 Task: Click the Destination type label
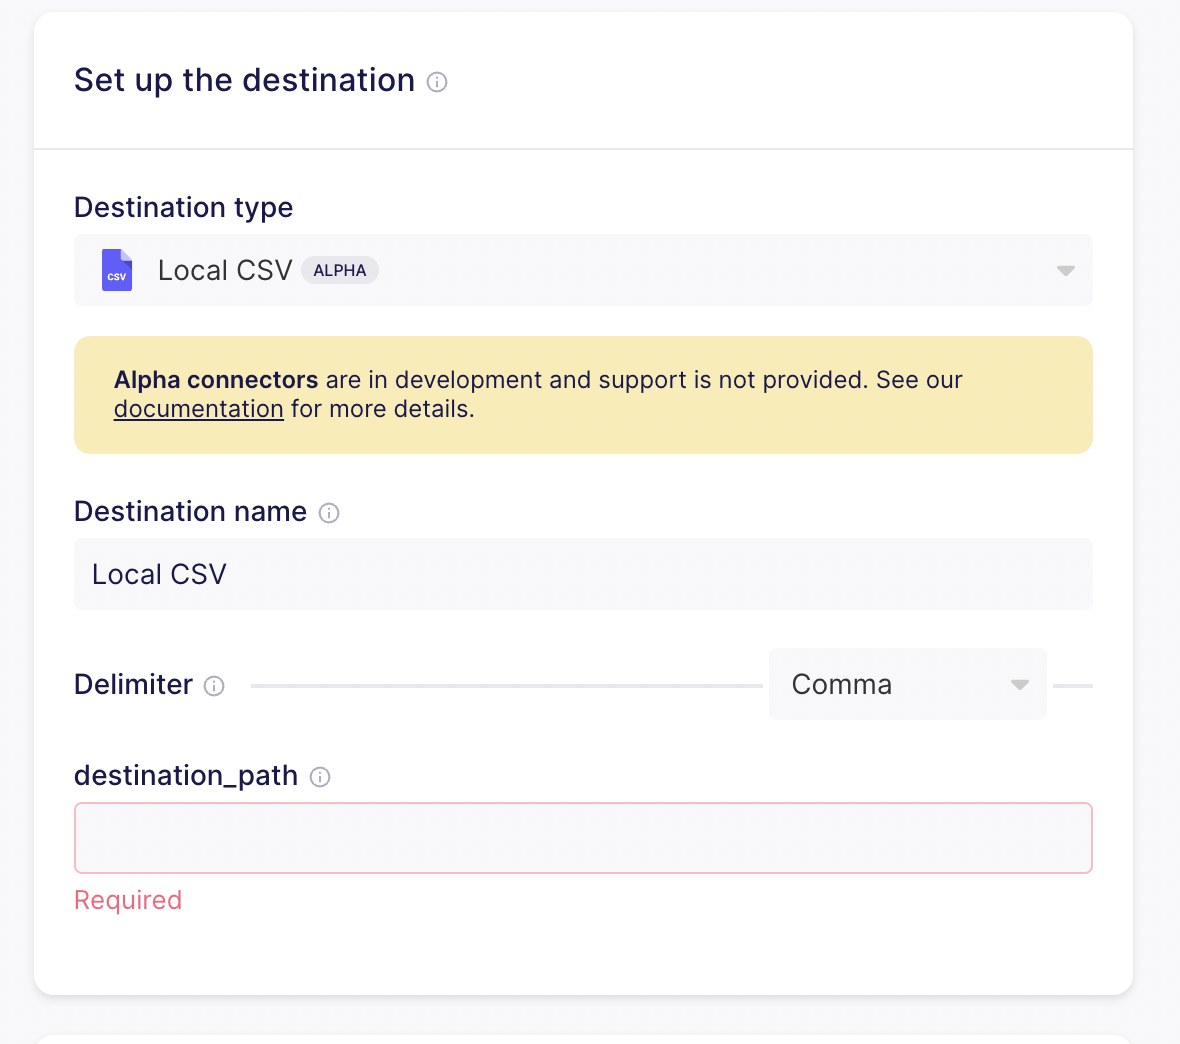184,207
